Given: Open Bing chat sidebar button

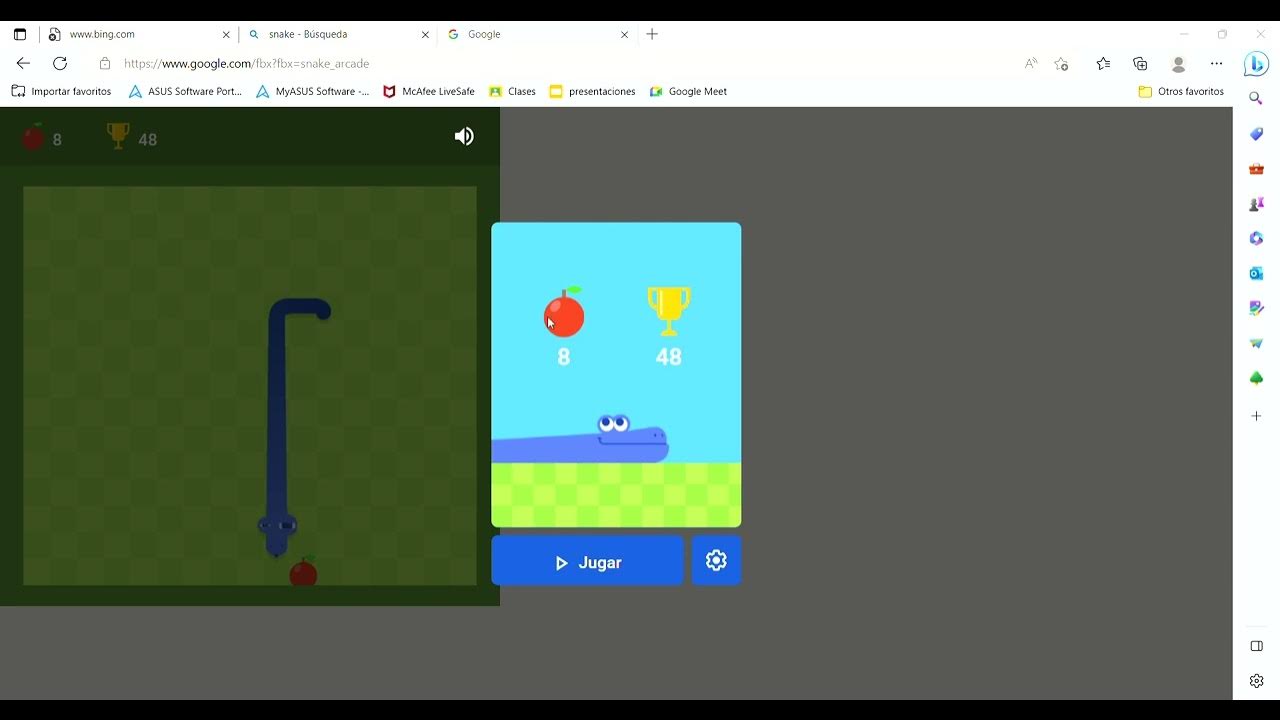Looking at the screenshot, I should [1256, 64].
